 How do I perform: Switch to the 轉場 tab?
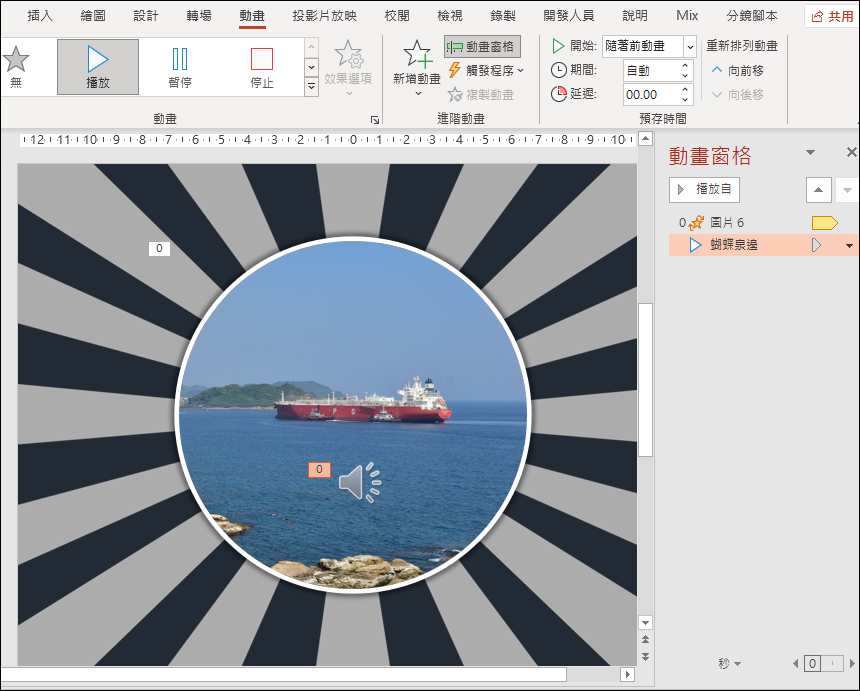coord(199,16)
